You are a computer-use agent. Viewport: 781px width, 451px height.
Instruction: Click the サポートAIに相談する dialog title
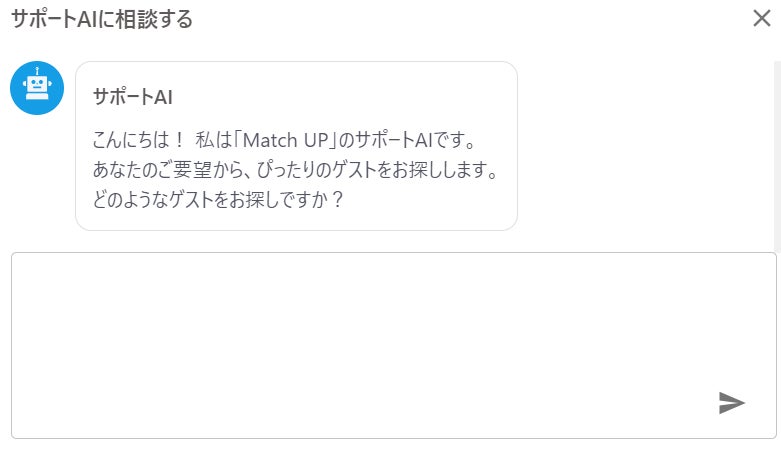[x=102, y=19]
